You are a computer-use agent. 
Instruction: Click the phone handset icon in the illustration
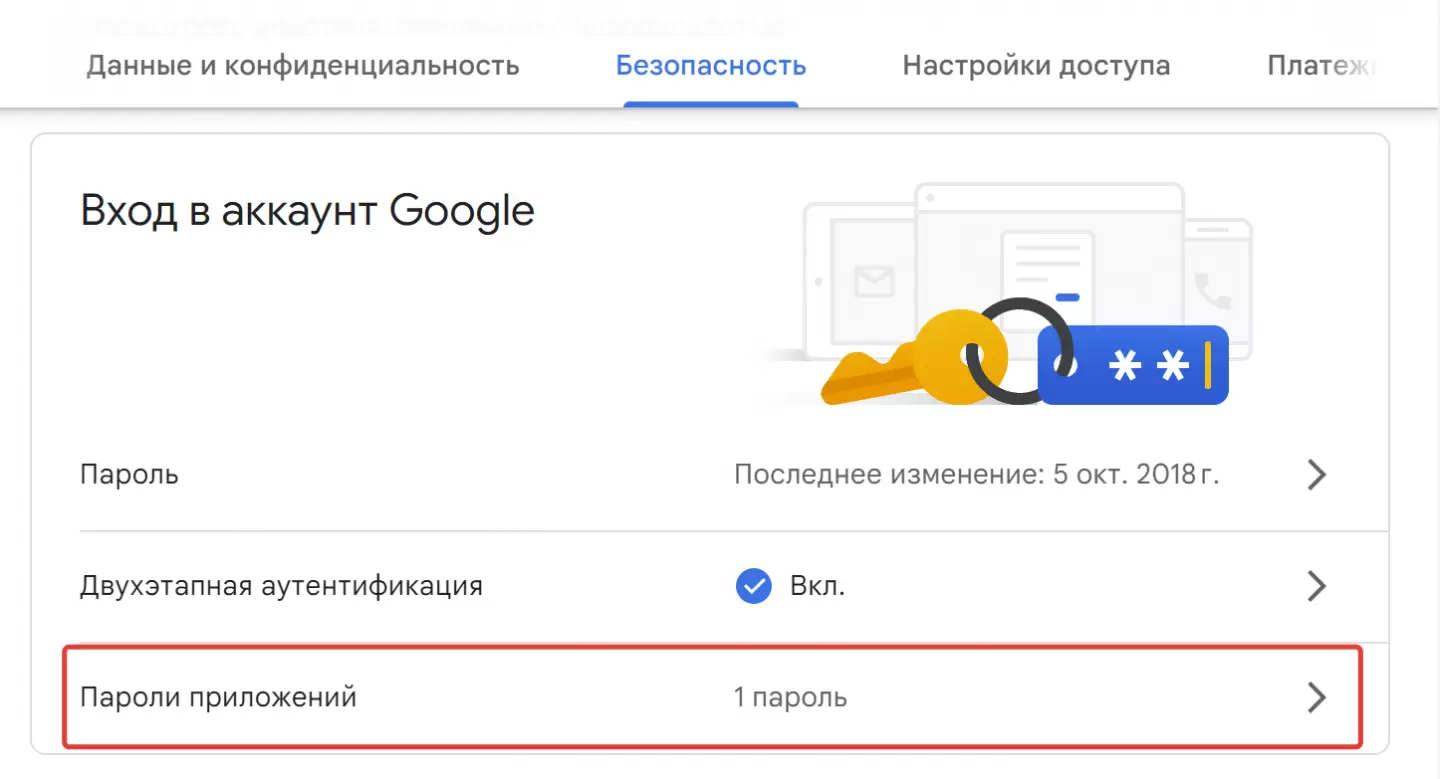point(1213,291)
